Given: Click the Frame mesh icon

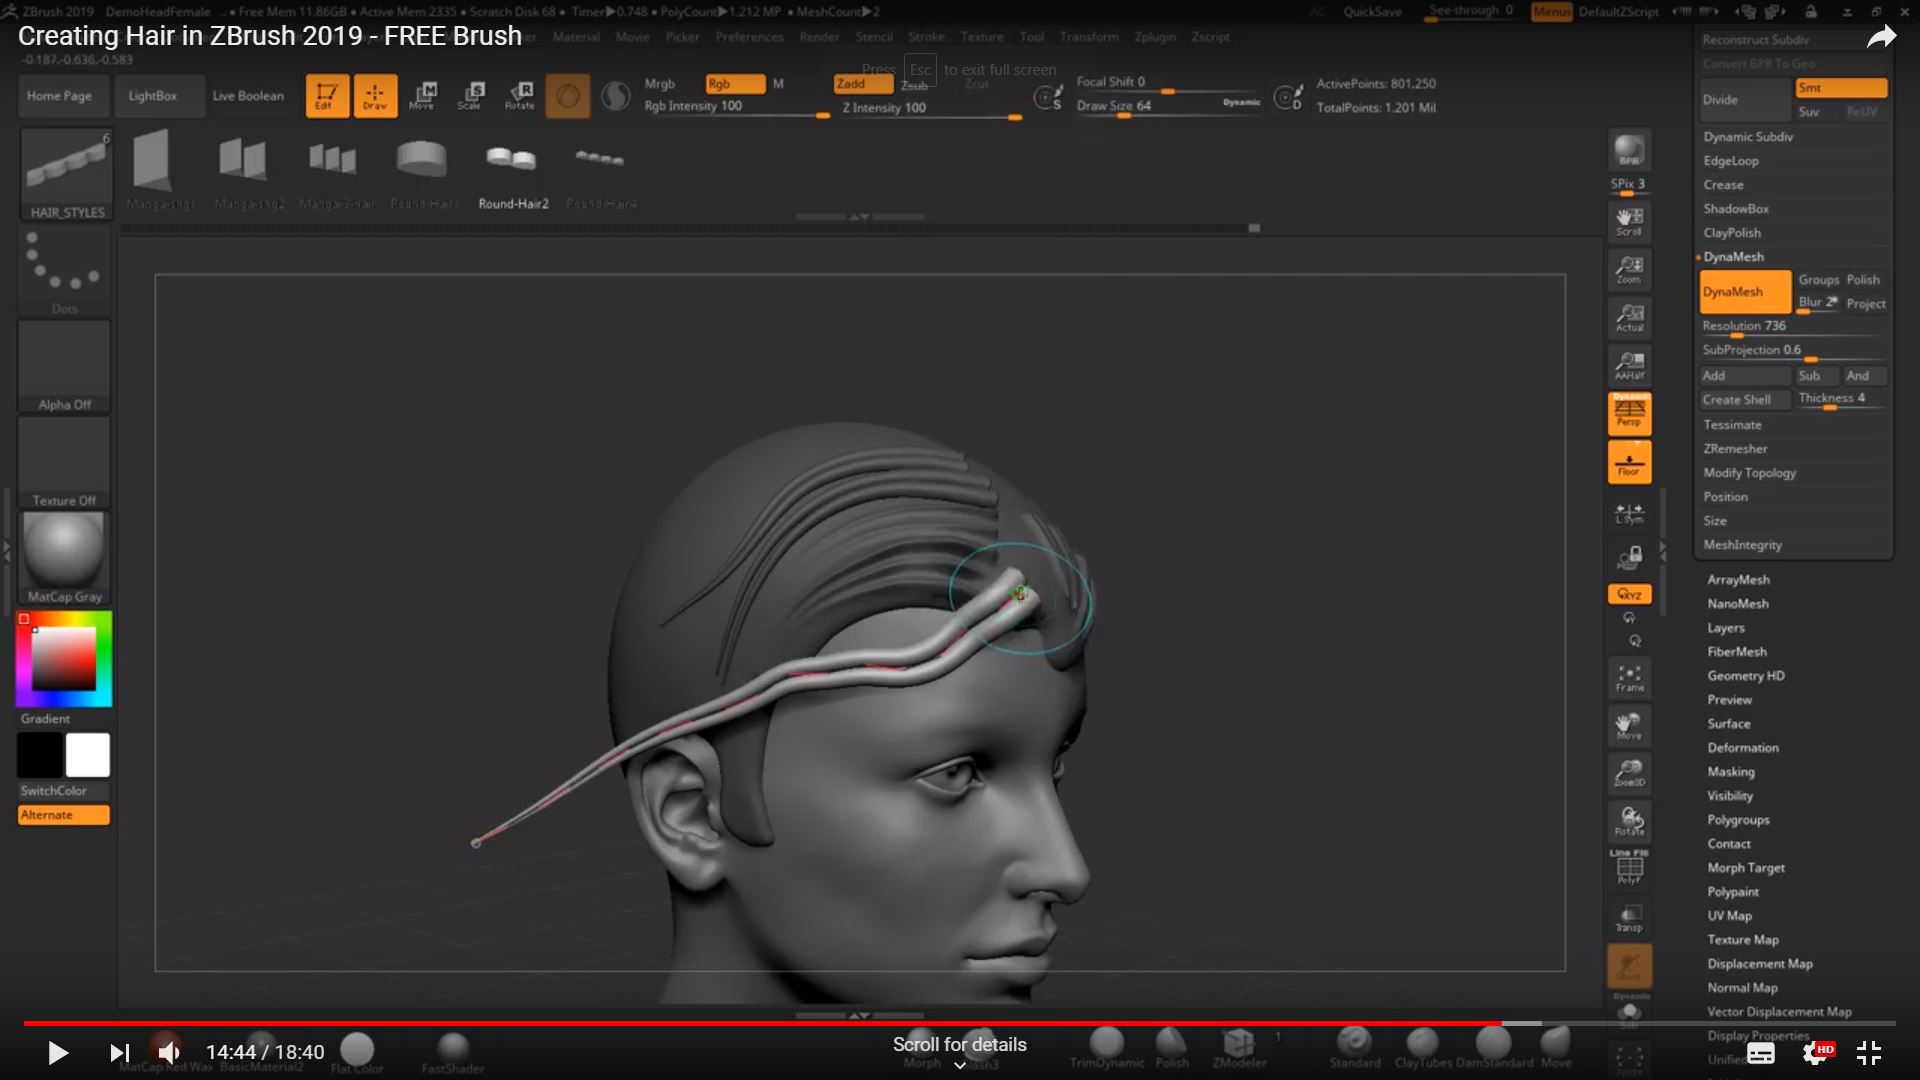Looking at the screenshot, I should click(1629, 678).
